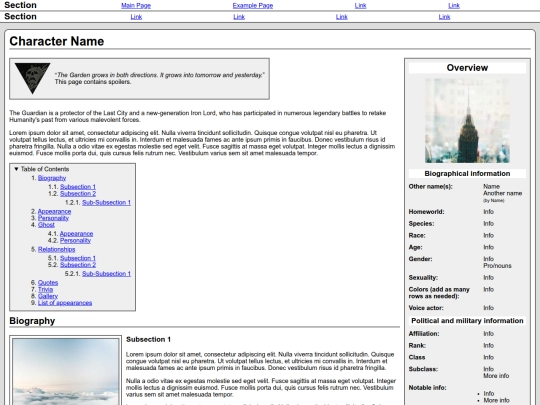This screenshot has height=405, width=540.
Task: Navigate to the Relationships section
Action: tap(56, 249)
